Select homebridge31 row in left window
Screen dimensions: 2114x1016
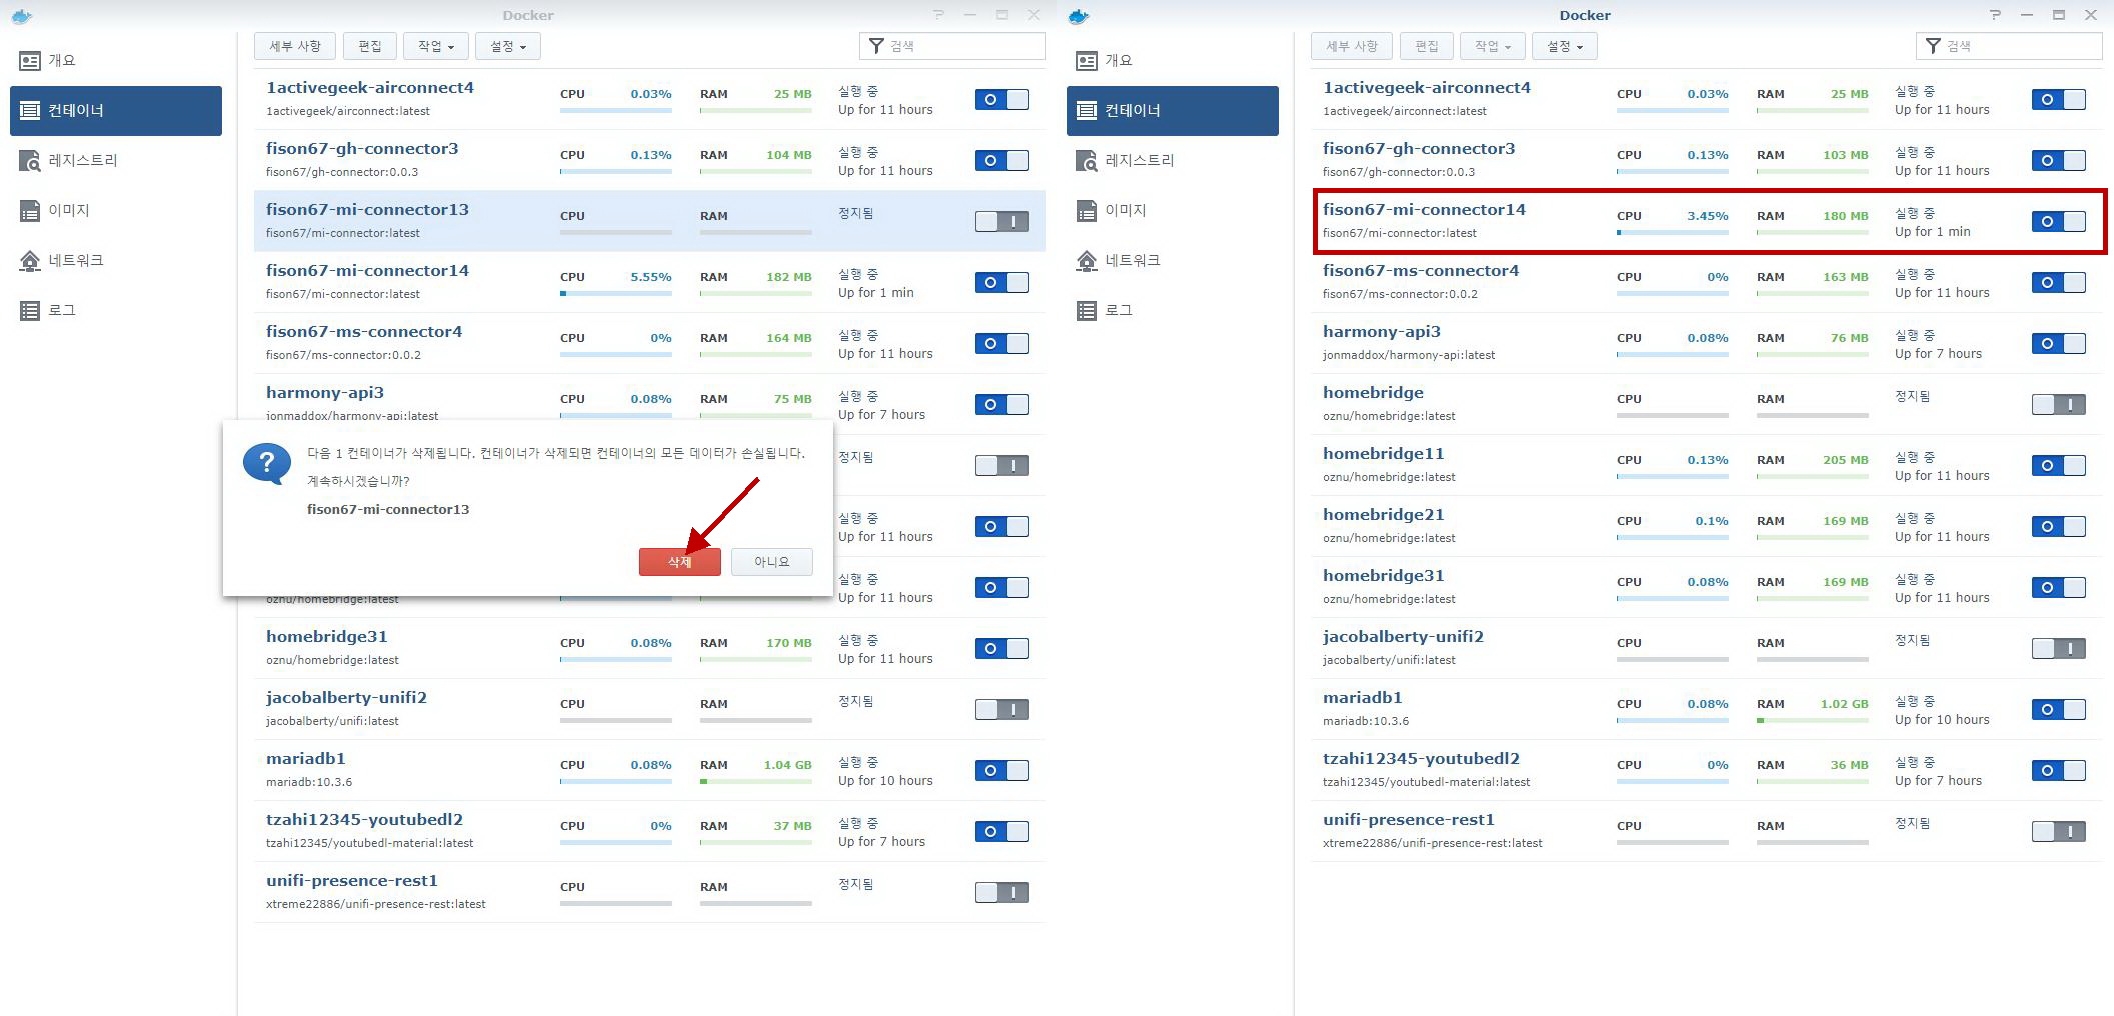[x=650, y=649]
